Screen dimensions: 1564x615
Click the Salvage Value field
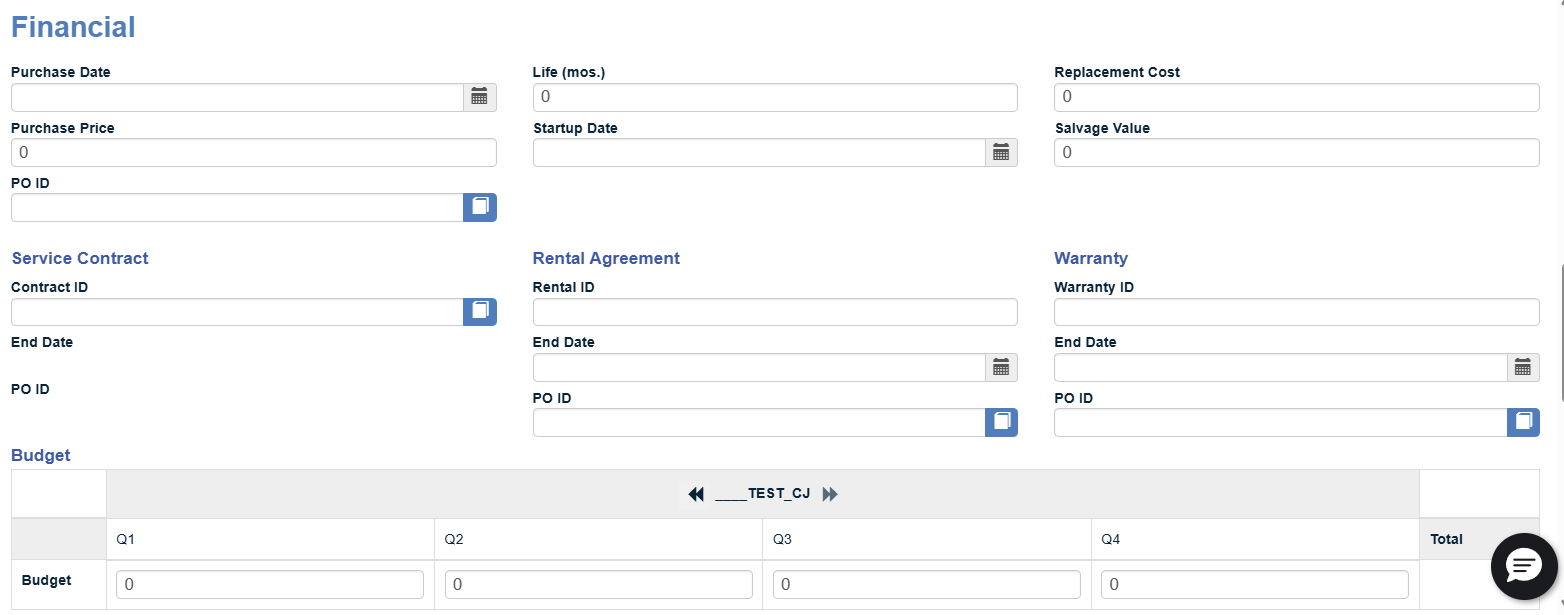[x=1297, y=152]
